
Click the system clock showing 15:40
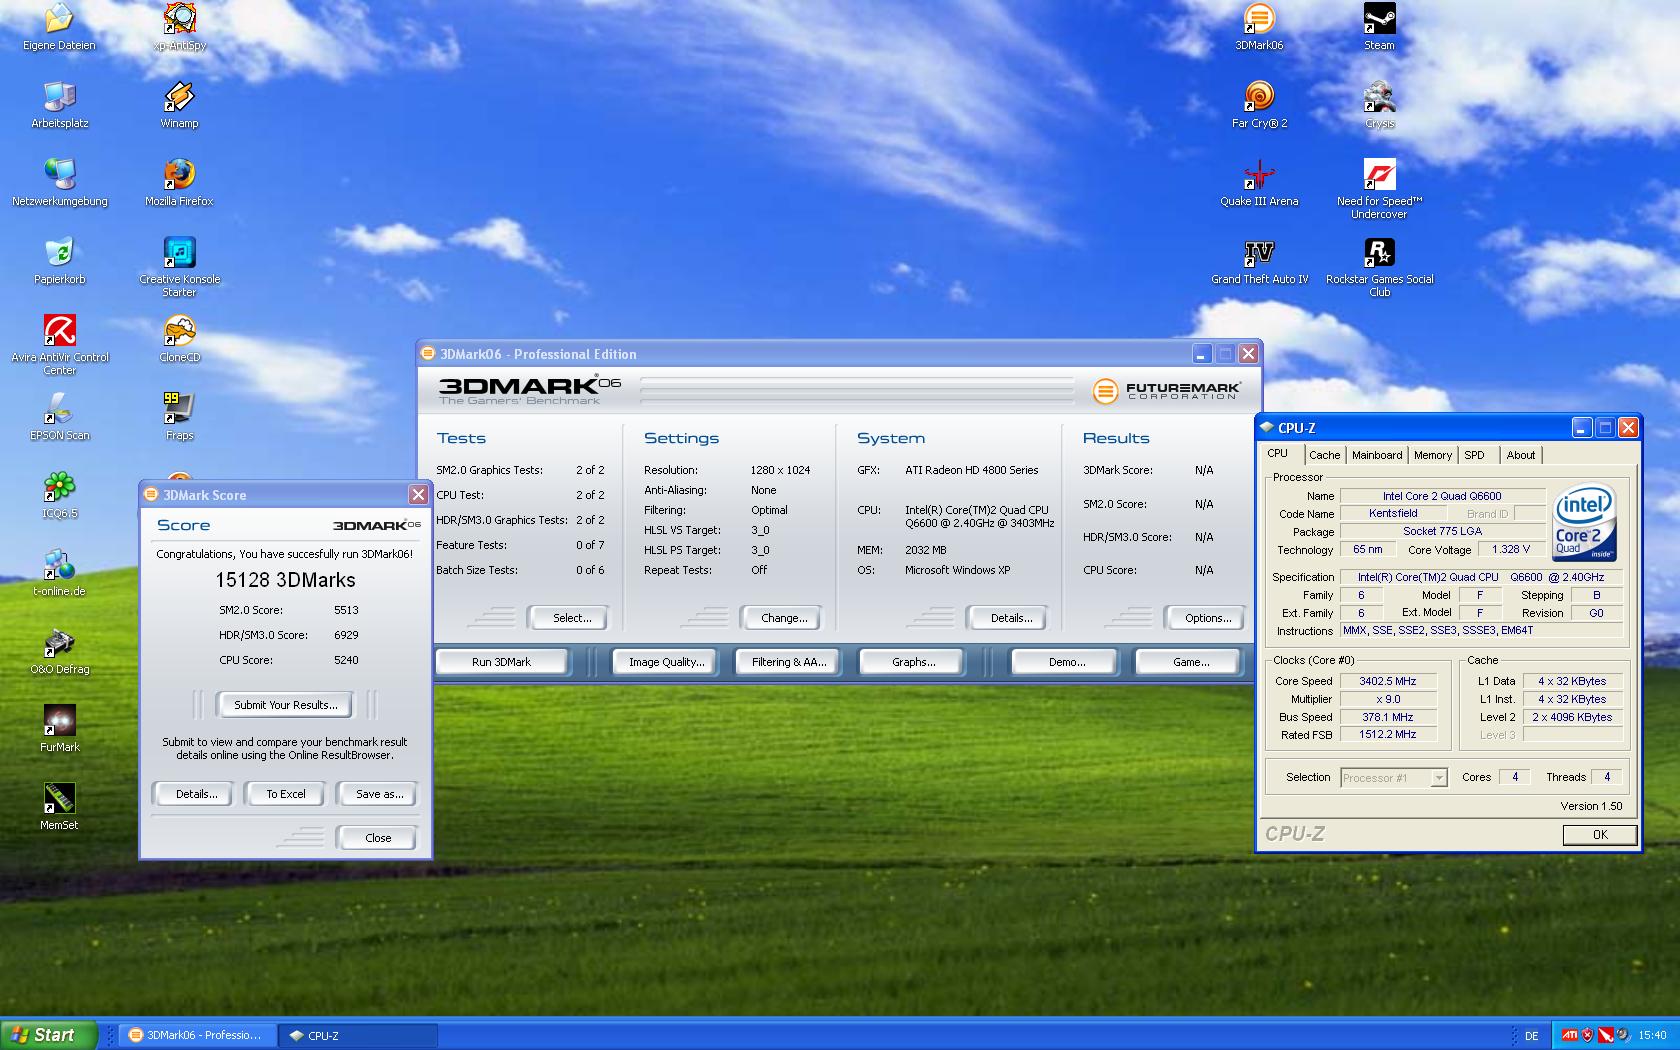point(1652,1035)
